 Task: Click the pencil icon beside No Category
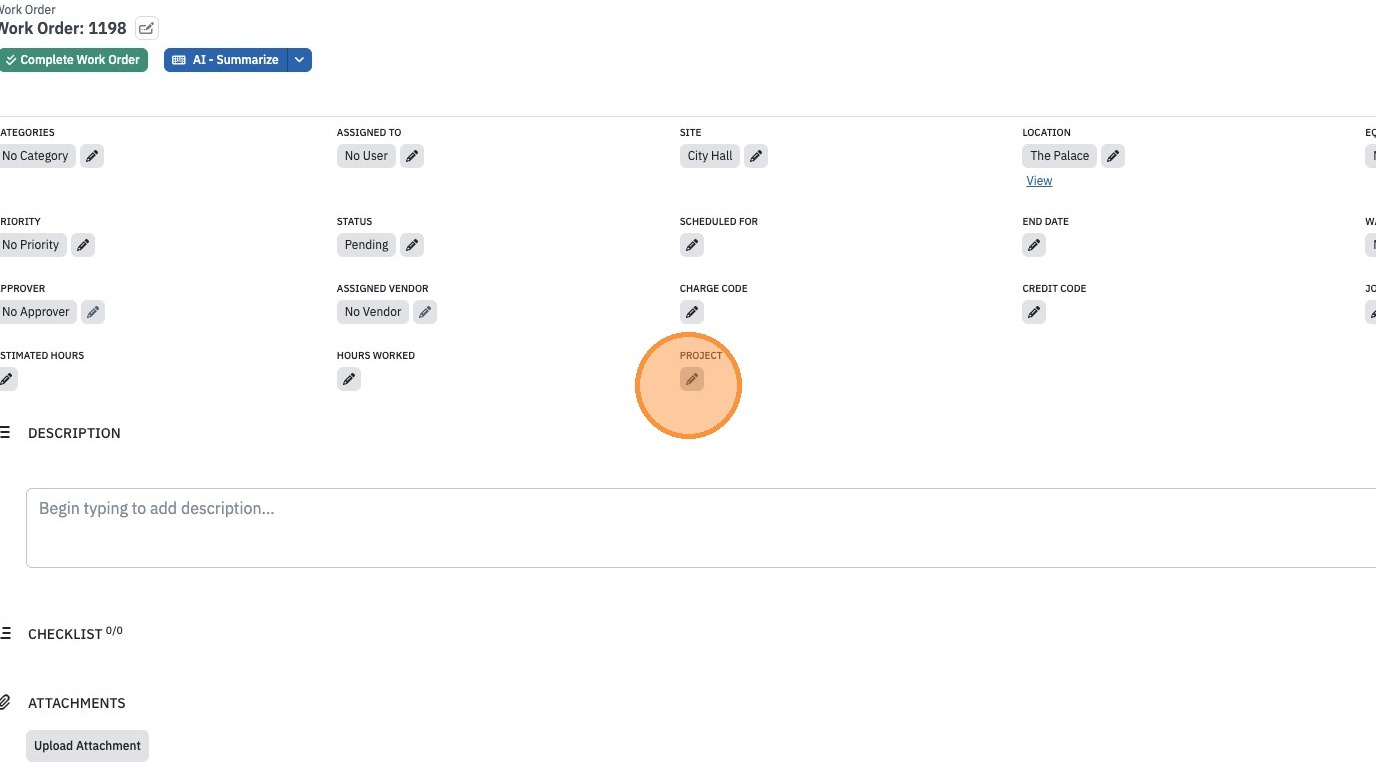[x=92, y=156]
